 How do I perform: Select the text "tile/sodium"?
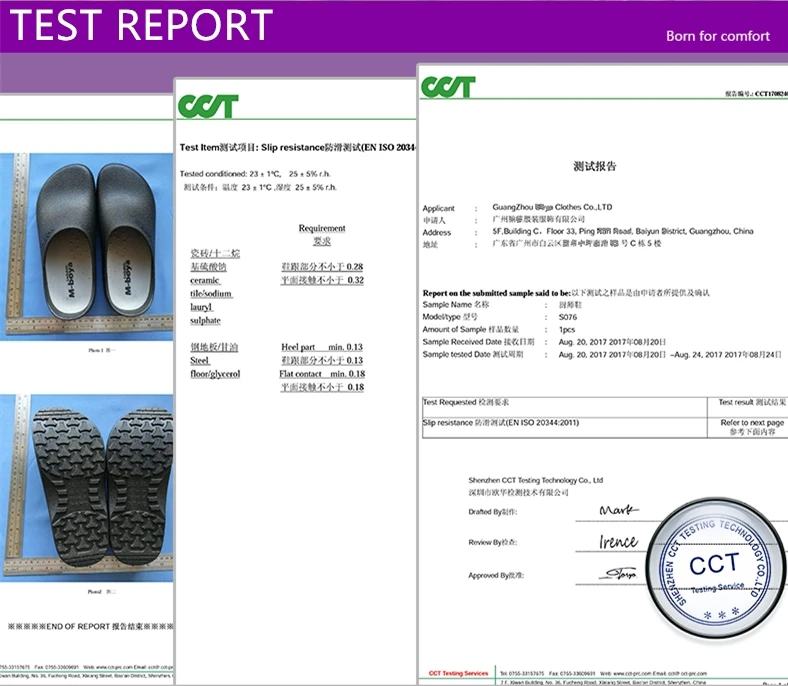click(x=211, y=293)
